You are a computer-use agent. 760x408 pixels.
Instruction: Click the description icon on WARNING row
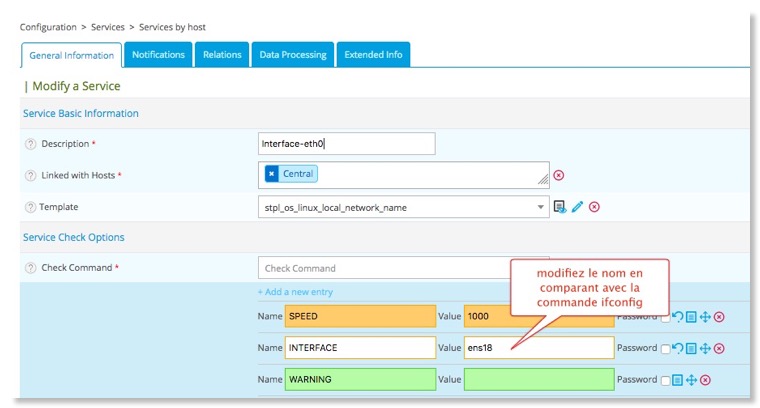point(678,380)
